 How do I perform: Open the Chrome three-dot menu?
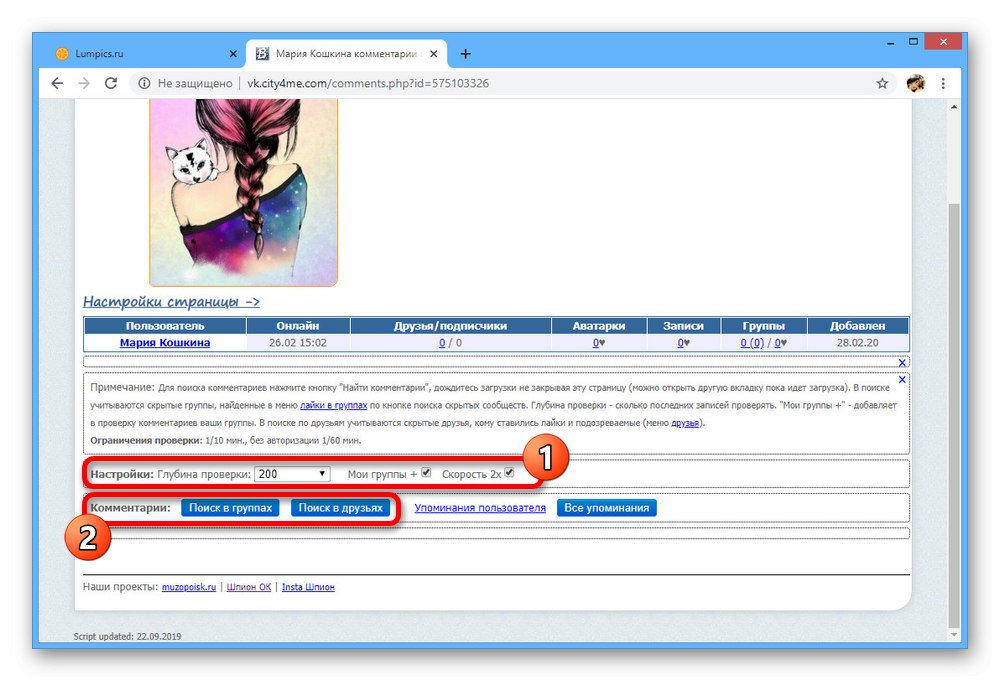943,83
